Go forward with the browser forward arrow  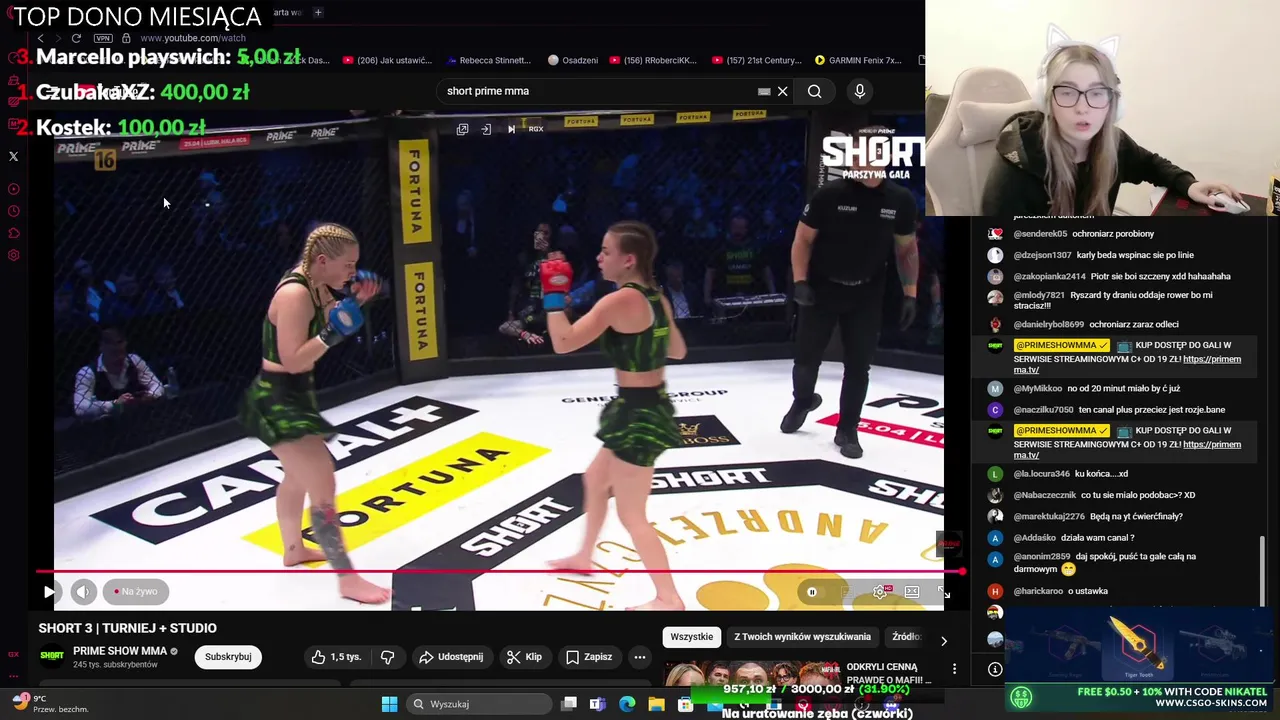[x=57, y=38]
